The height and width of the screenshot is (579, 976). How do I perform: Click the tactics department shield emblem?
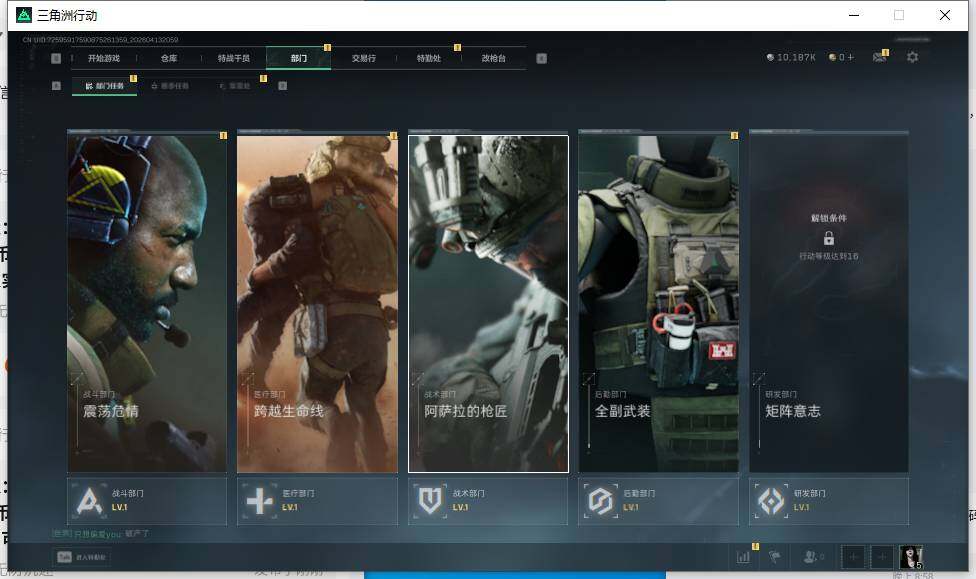(430, 501)
